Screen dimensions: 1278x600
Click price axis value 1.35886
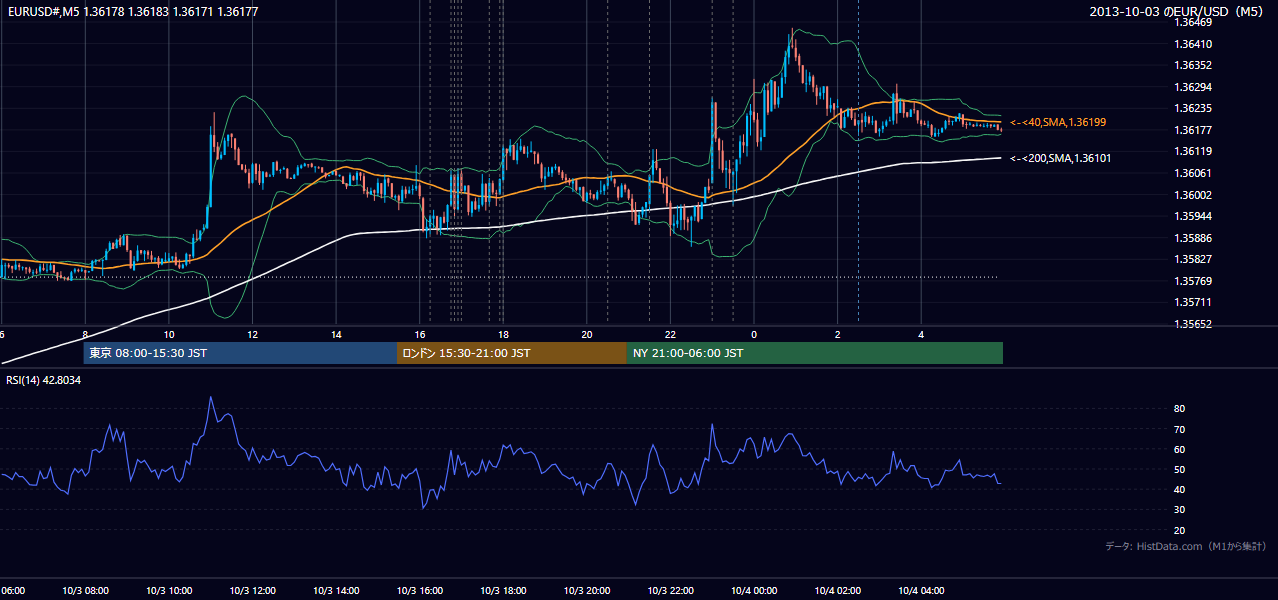click(x=1194, y=238)
